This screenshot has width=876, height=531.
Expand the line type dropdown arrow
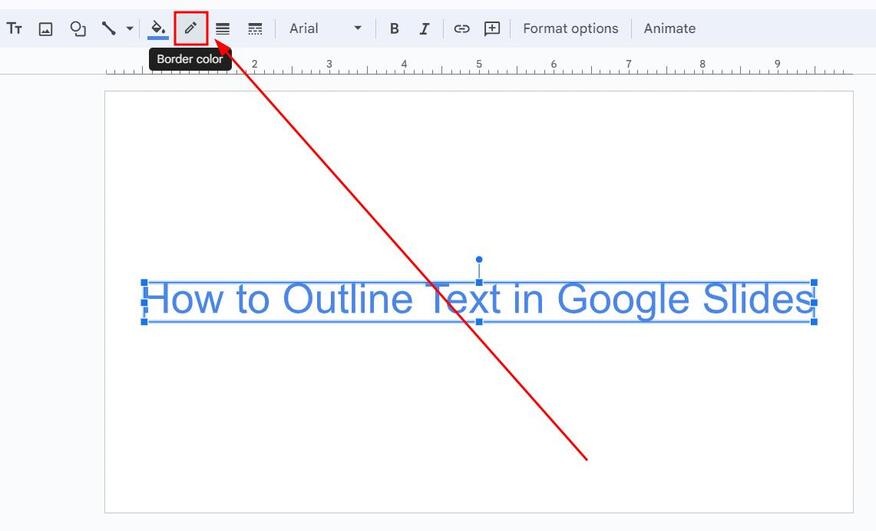(130, 29)
